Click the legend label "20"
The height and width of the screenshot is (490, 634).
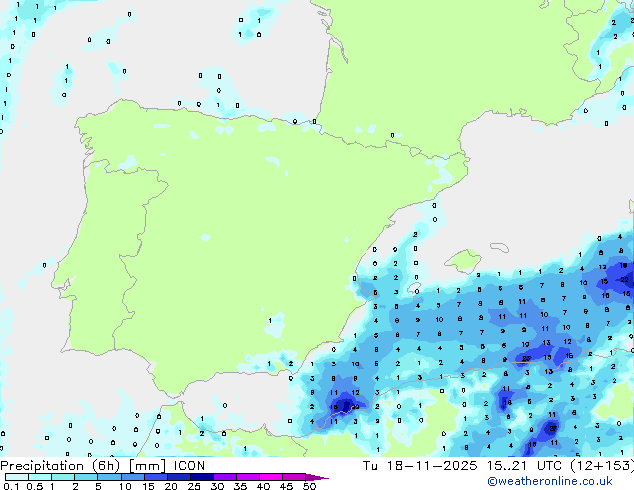pos(171,486)
